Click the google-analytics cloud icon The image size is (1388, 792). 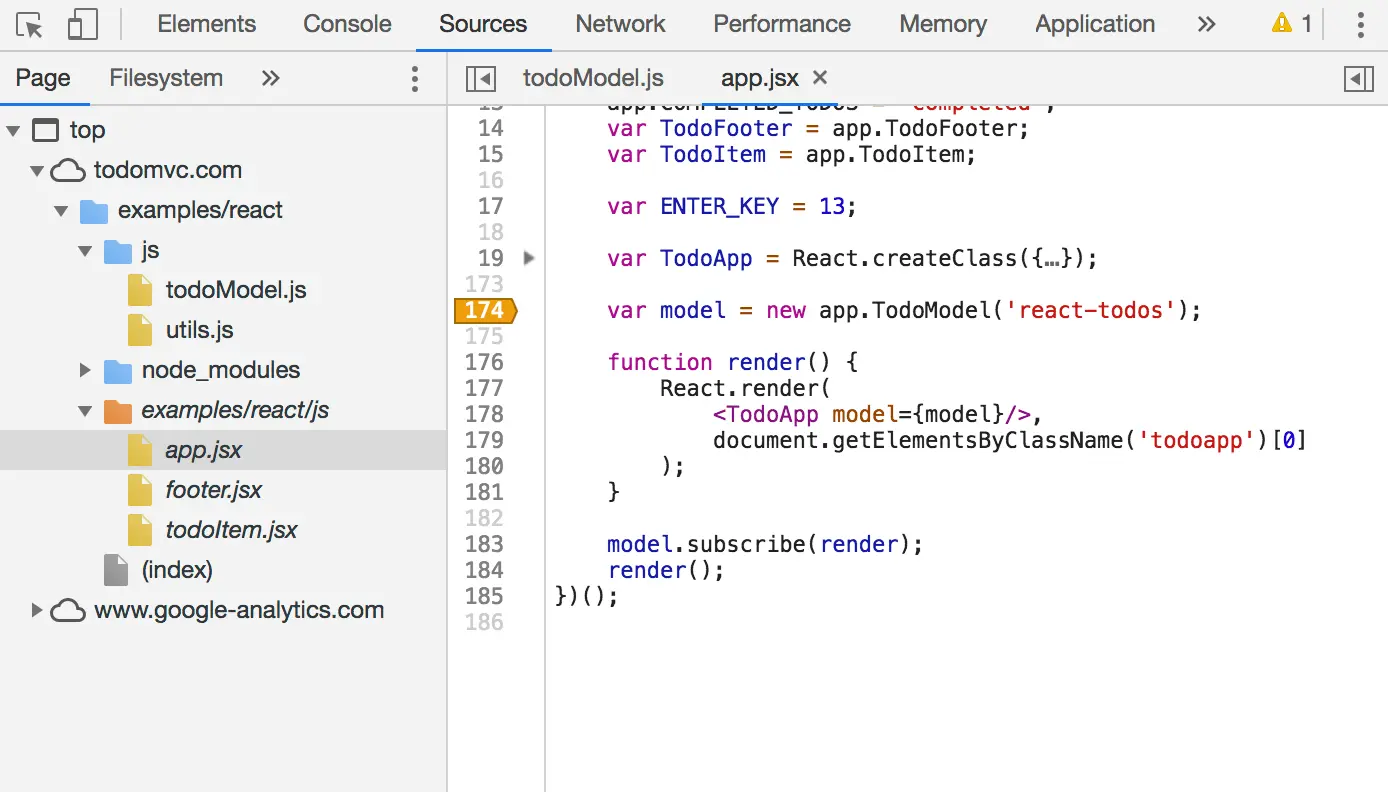pos(68,610)
